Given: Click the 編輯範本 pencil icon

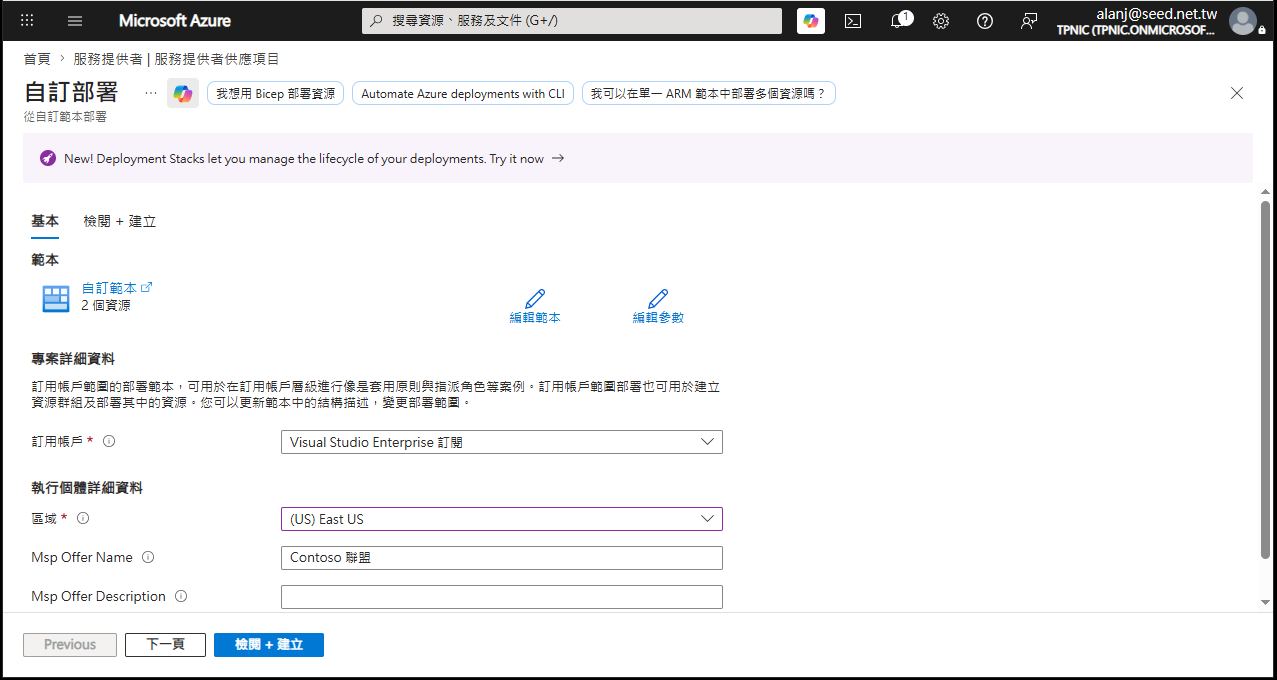Looking at the screenshot, I should [535, 298].
